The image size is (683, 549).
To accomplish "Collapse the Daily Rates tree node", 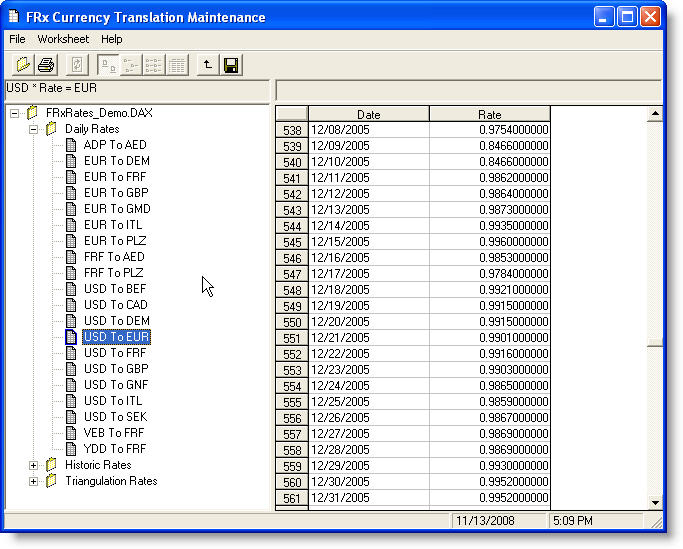I will pos(33,129).
